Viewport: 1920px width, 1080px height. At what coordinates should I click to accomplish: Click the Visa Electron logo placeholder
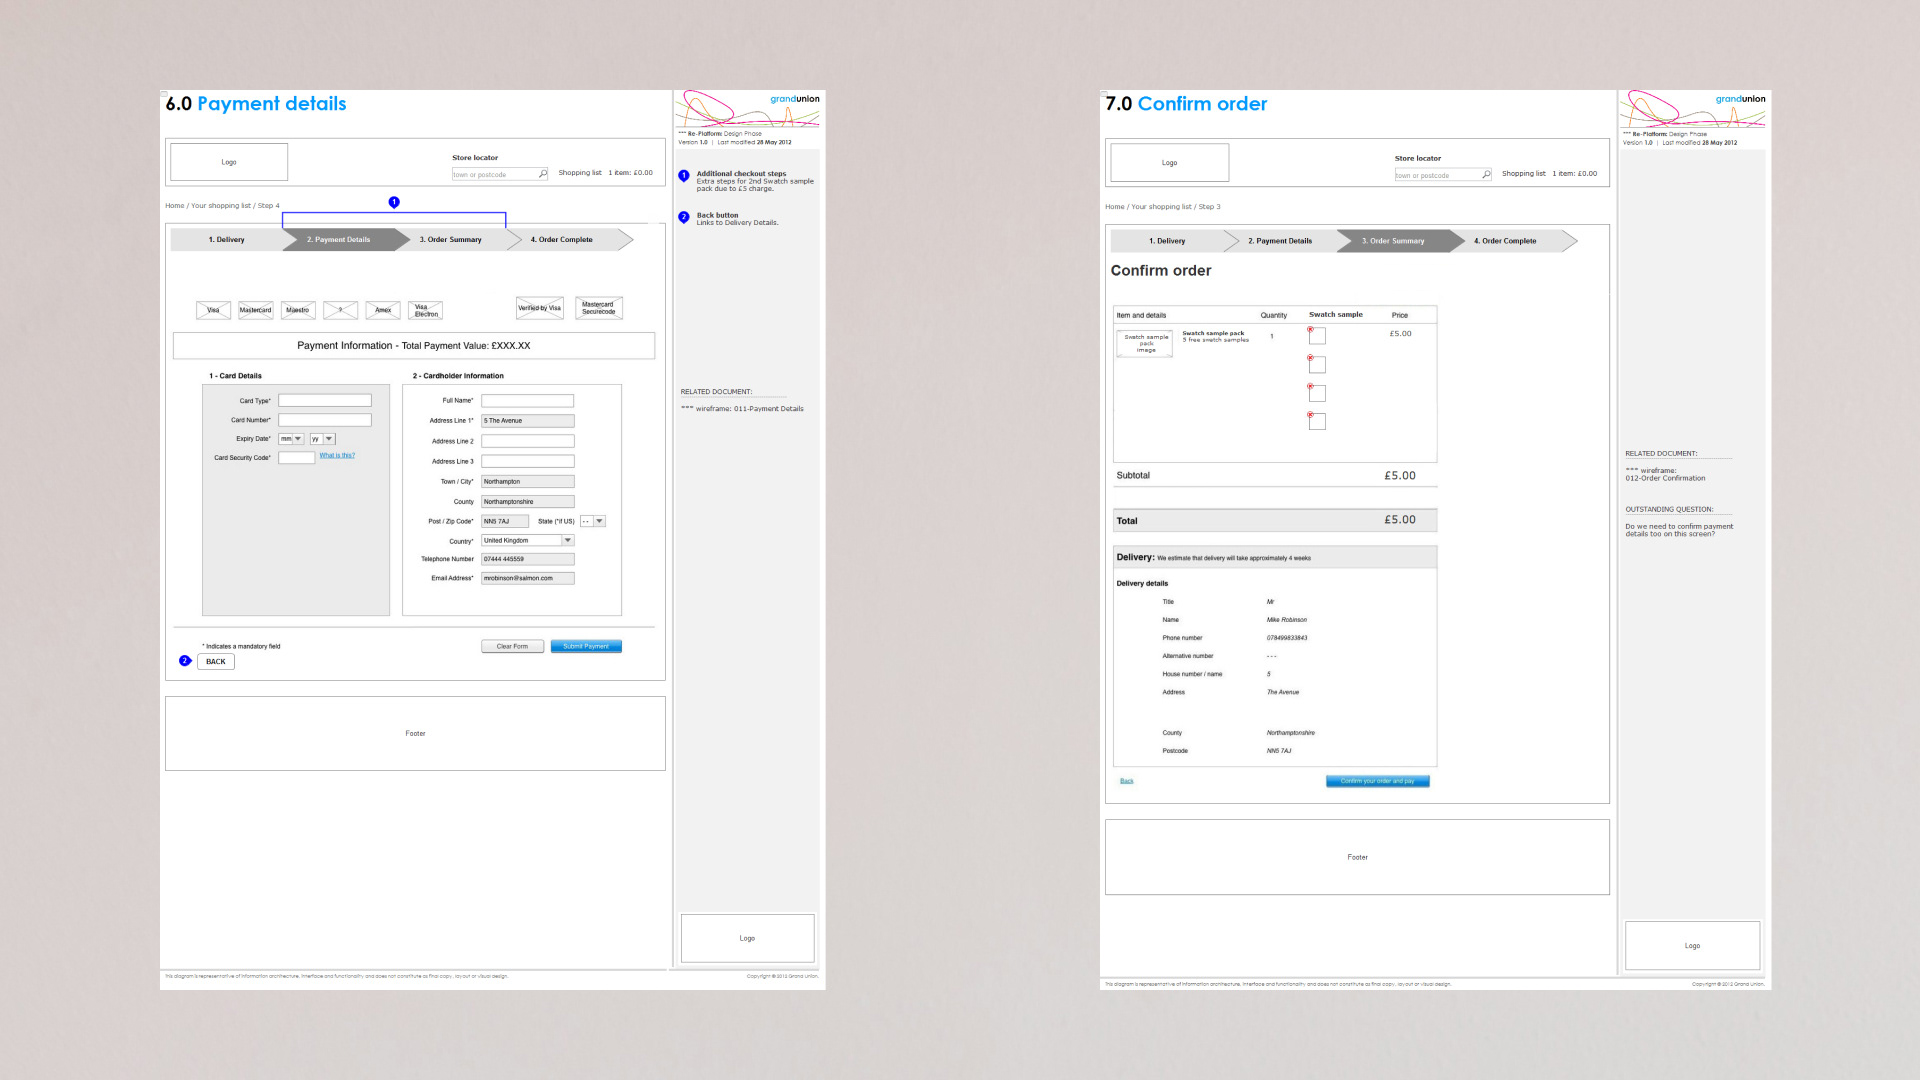[x=426, y=311]
